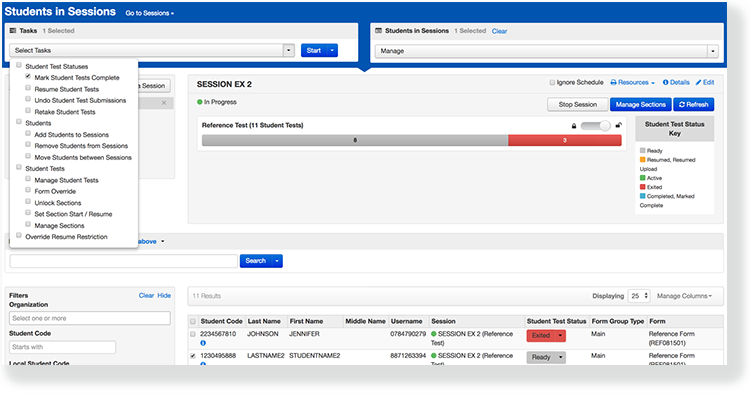Image resolution: width=750 pixels, height=395 pixels.
Task: Open Resources printer icon menu
Action: click(x=613, y=82)
